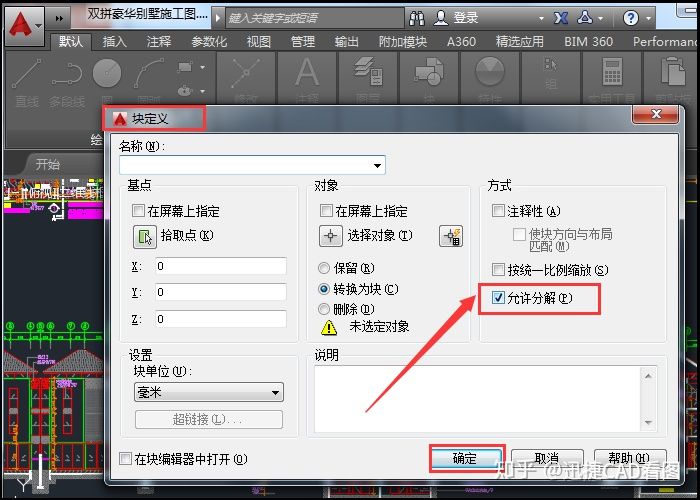Switch to Insert (插入) ribbon tab
Image resolution: width=700 pixels, height=500 pixels.
[x=115, y=42]
